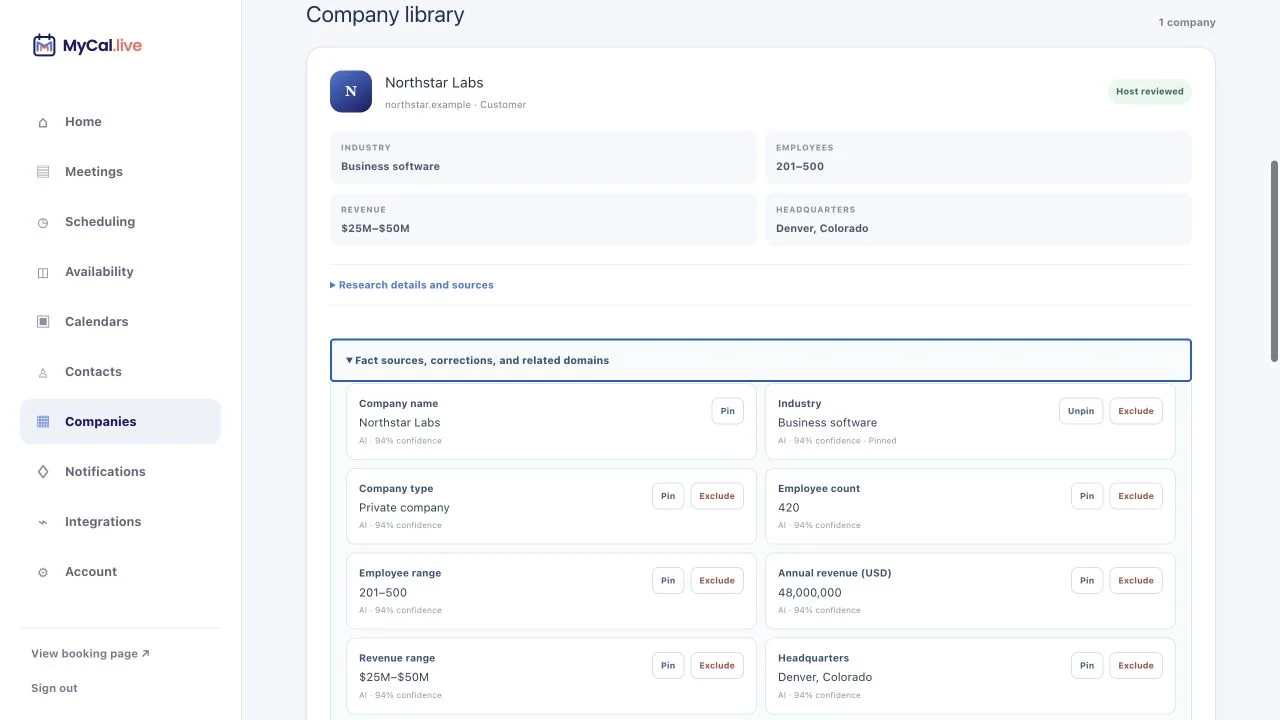This screenshot has width=1280, height=720.
Task: Pin the Annual revenue fact
Action: (1087, 580)
